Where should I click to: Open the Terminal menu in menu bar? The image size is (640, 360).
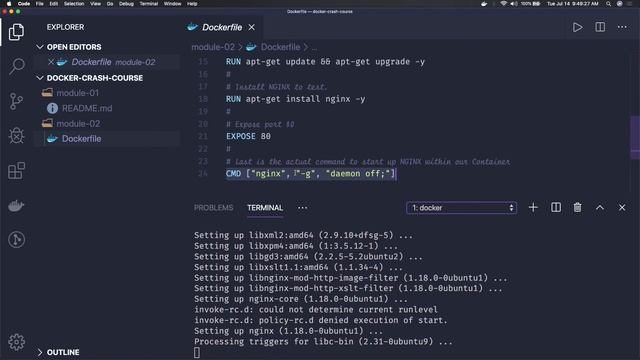click(149, 4)
